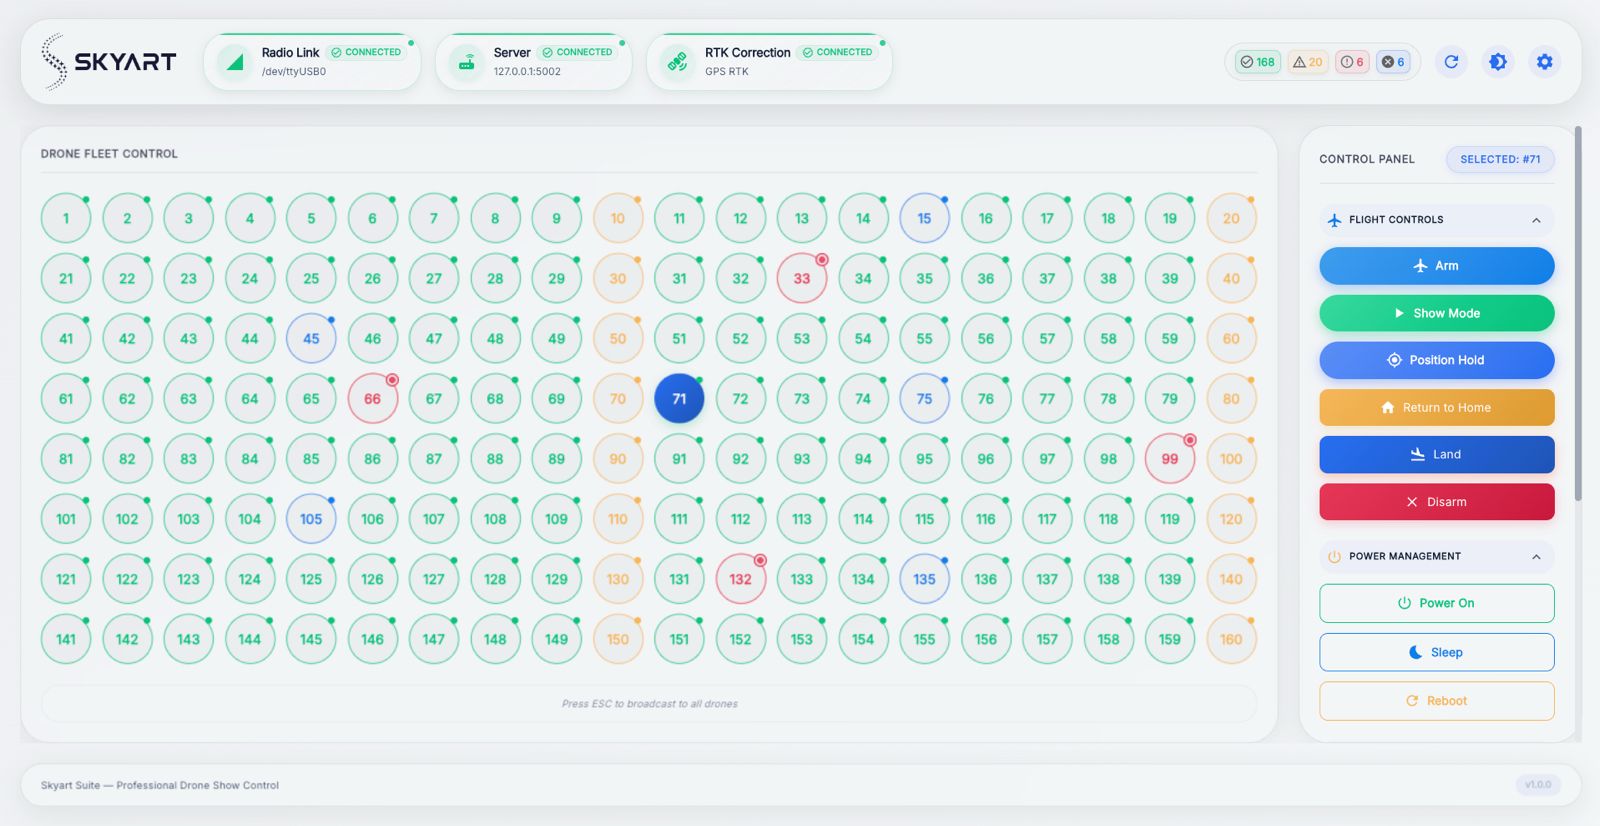Click the /dev/ttyUSB0 port text
The image size is (1600, 826).
pos(294,72)
